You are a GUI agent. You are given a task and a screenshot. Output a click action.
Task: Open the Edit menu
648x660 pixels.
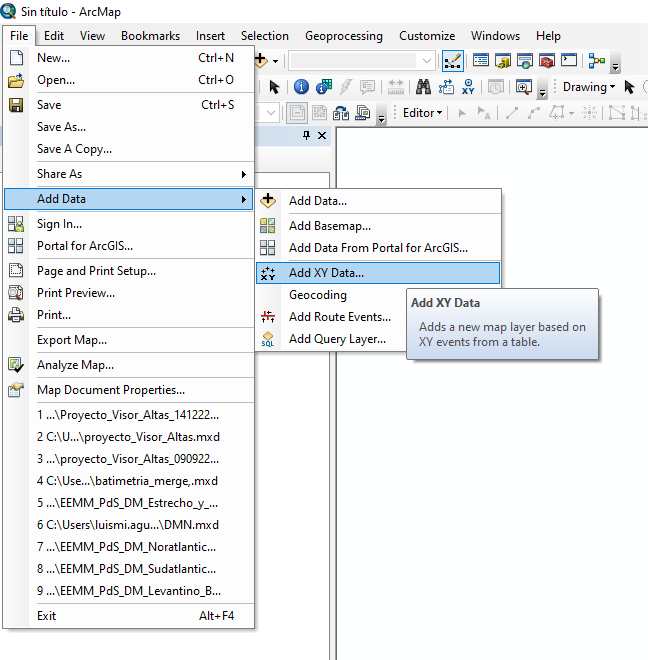pyautogui.click(x=54, y=36)
